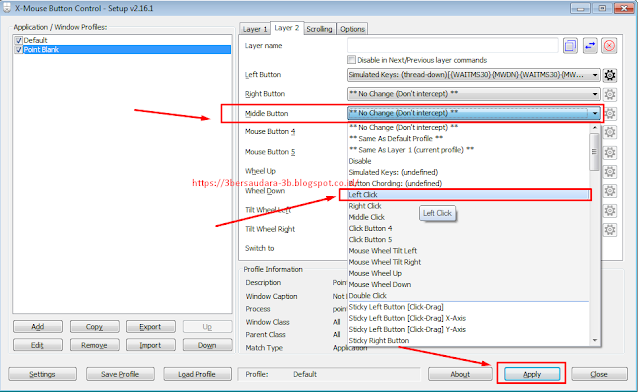639x392 pixels.
Task: Select Middle Click option
Action: [x=468, y=217]
